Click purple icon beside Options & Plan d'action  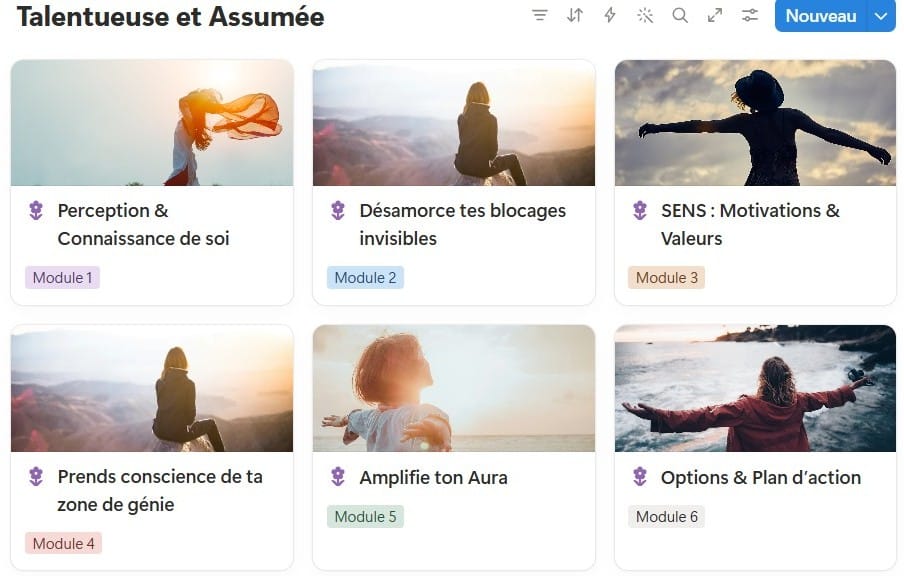[x=640, y=477]
